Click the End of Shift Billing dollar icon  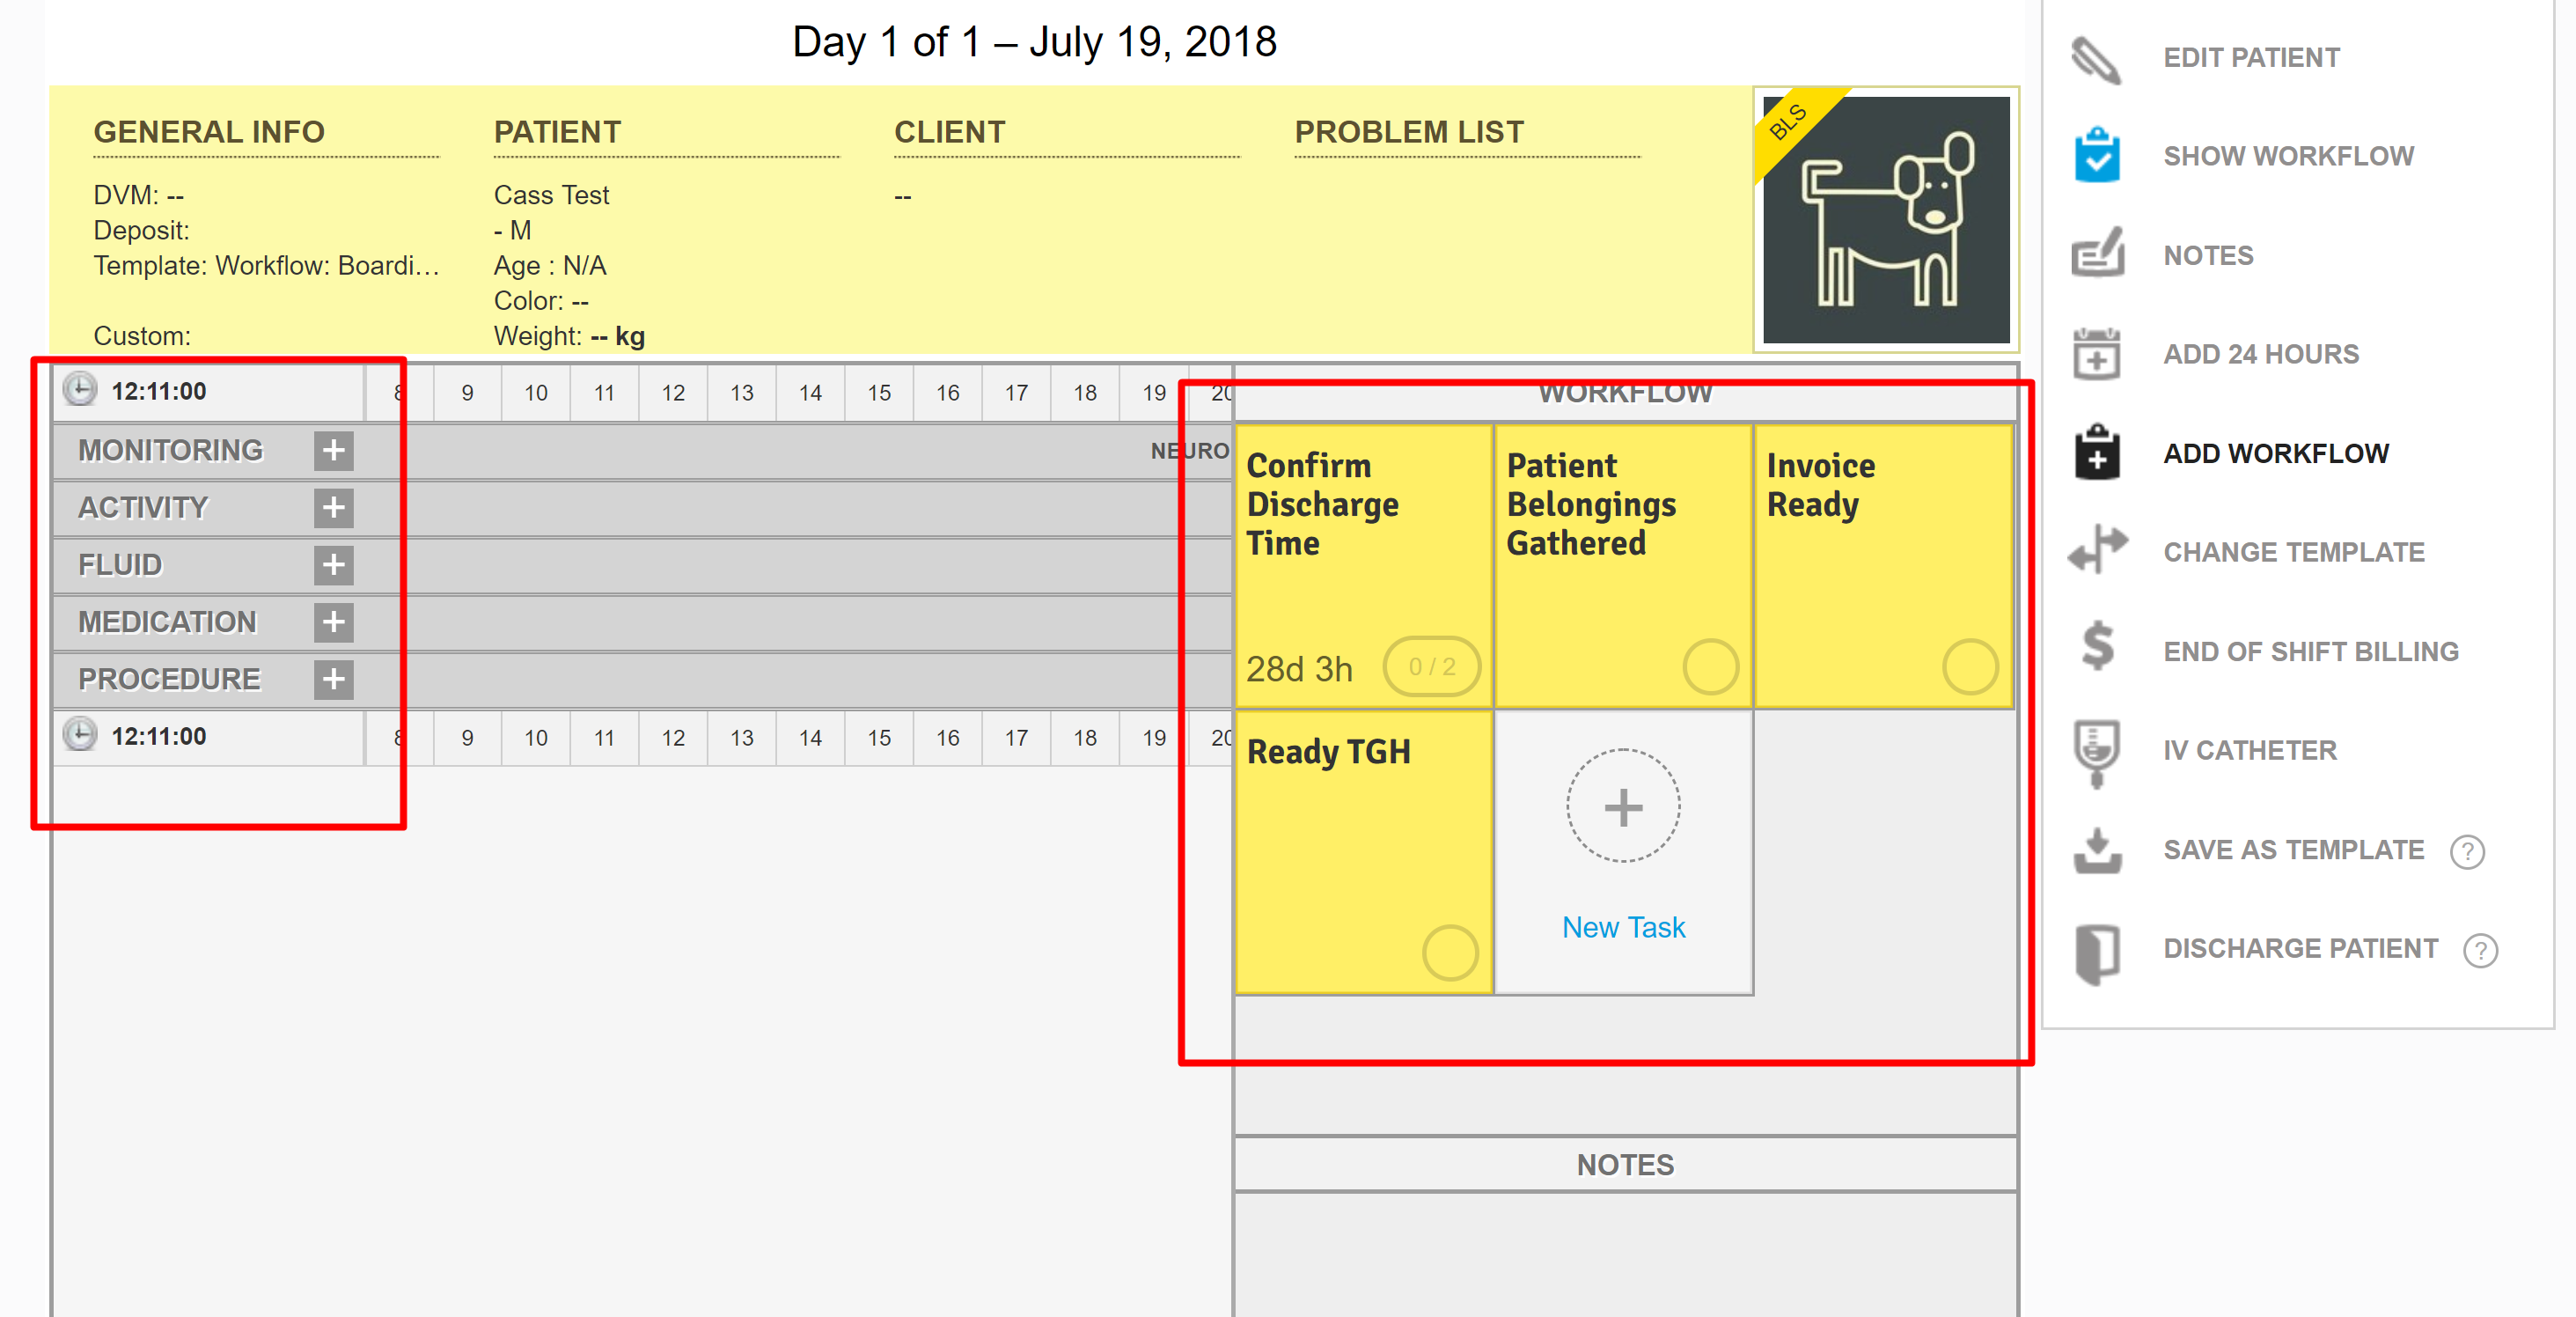[x=2096, y=648]
